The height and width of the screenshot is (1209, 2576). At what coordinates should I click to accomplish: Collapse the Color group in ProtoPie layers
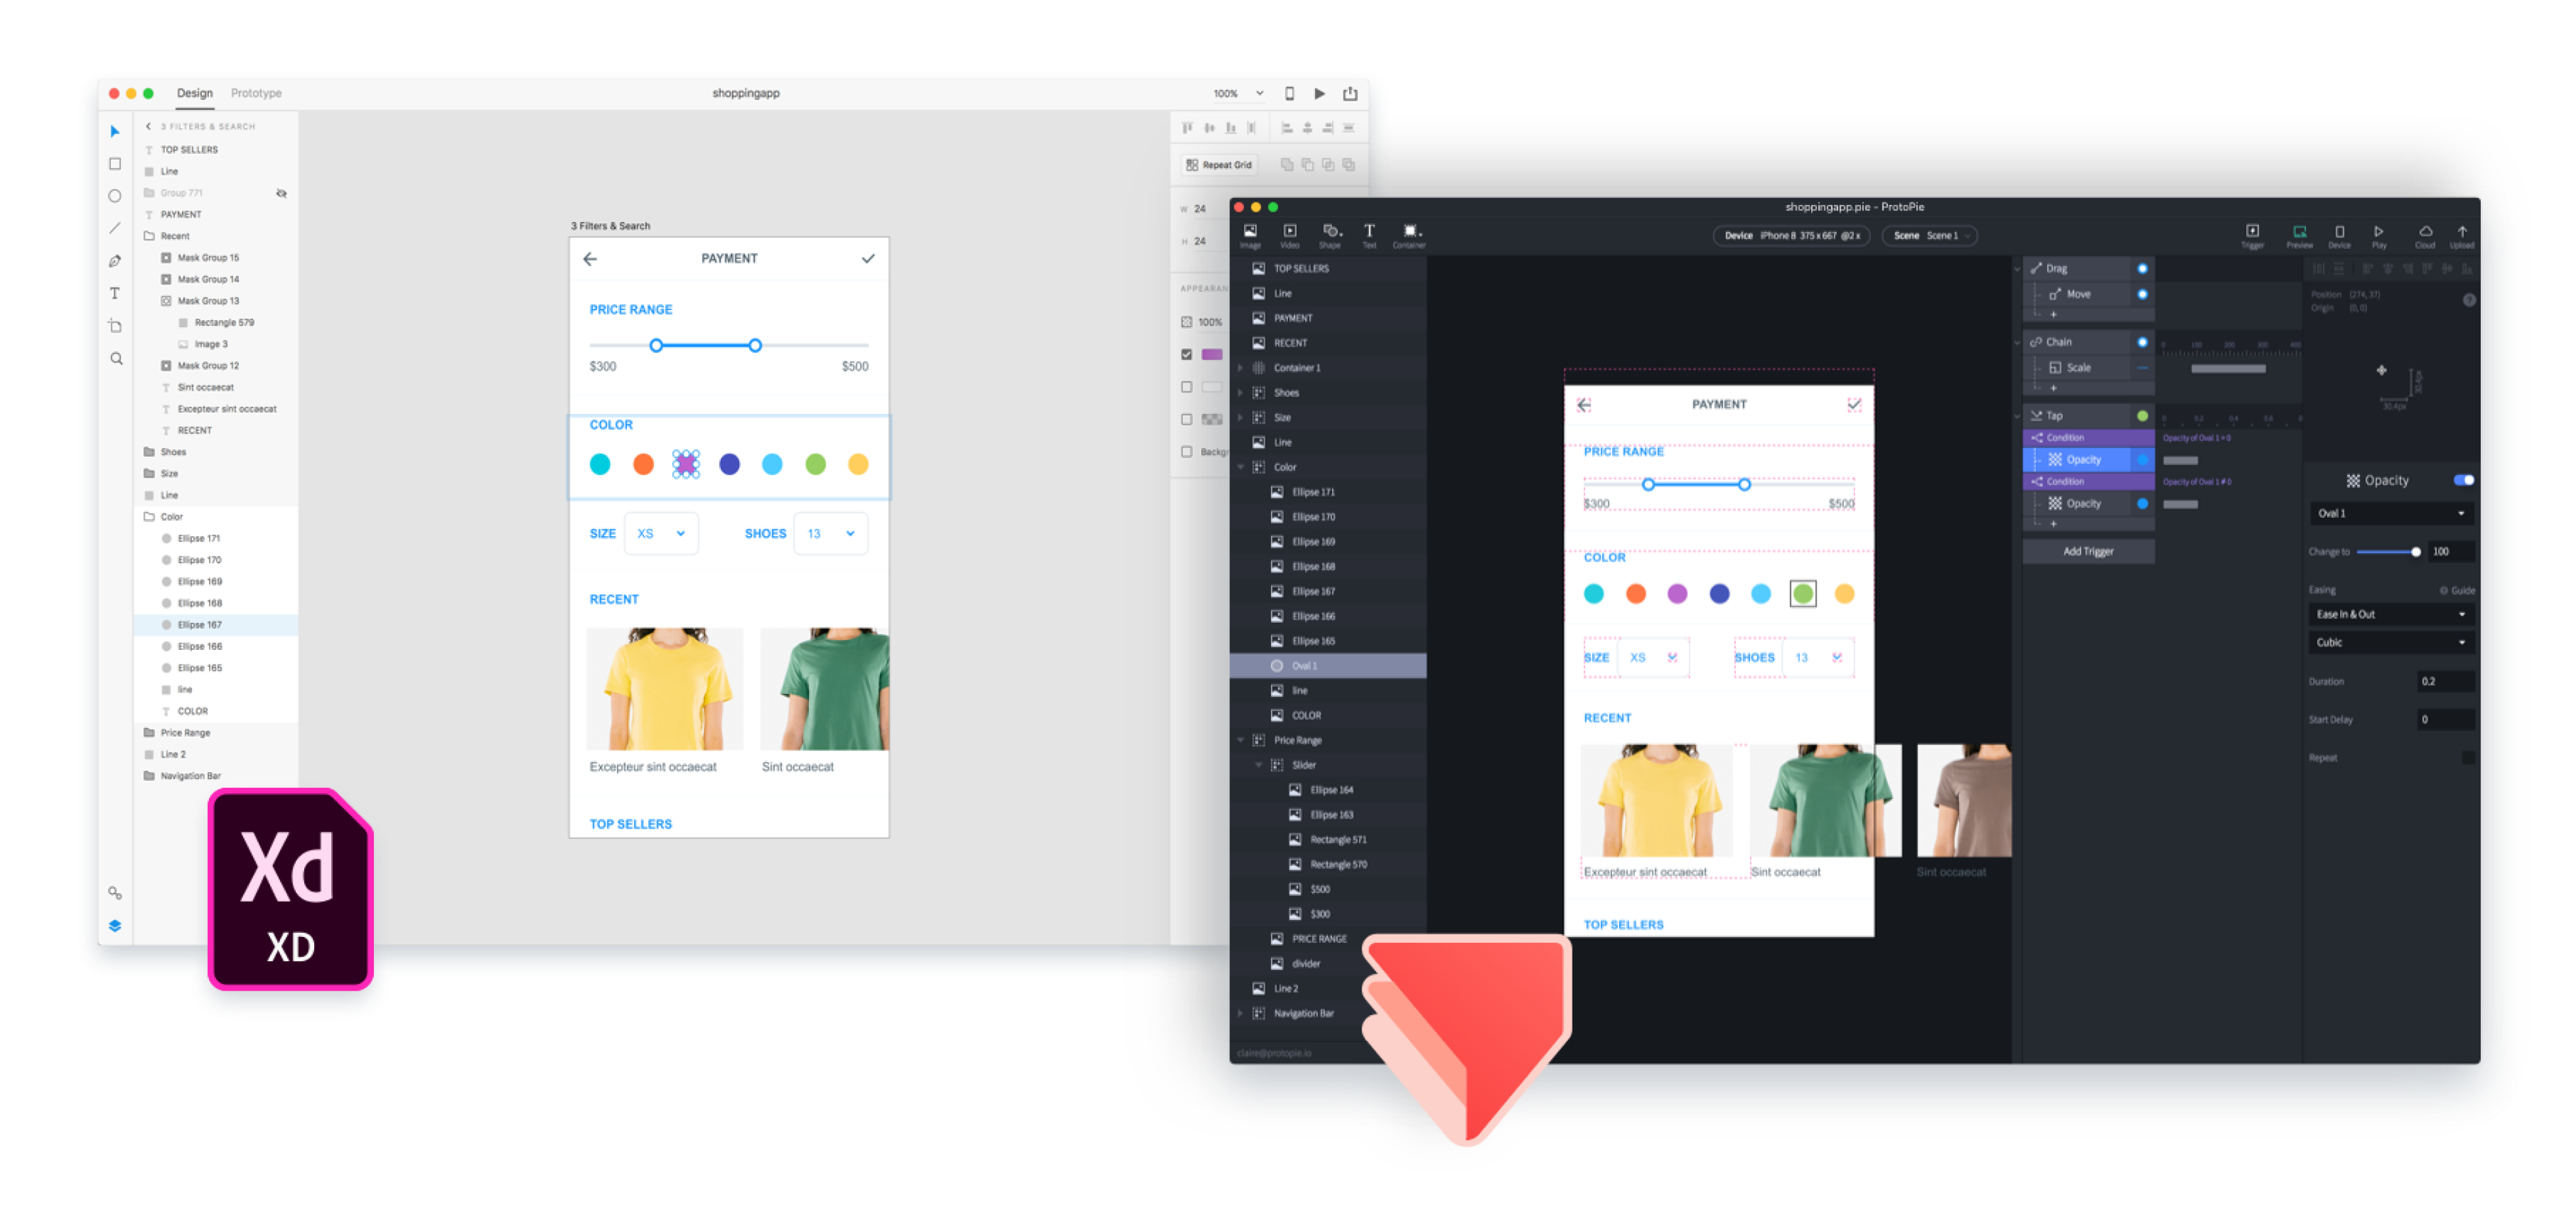point(1241,467)
